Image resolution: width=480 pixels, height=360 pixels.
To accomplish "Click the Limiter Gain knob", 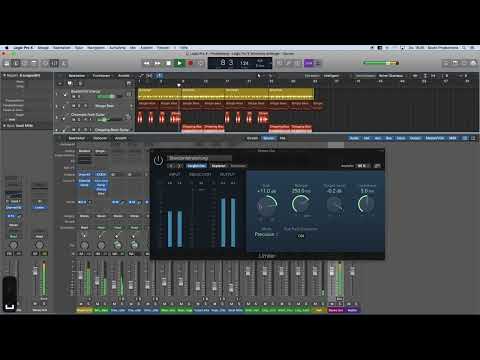I will tap(267, 205).
